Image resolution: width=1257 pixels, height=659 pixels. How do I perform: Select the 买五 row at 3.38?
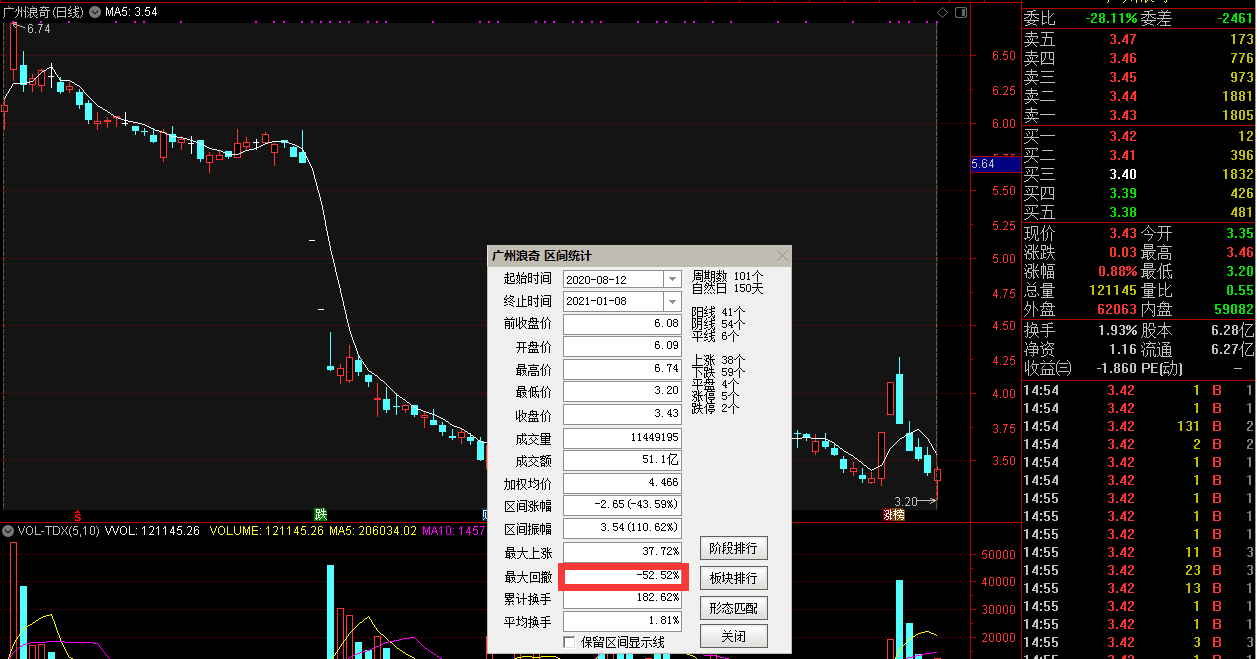coord(1138,212)
